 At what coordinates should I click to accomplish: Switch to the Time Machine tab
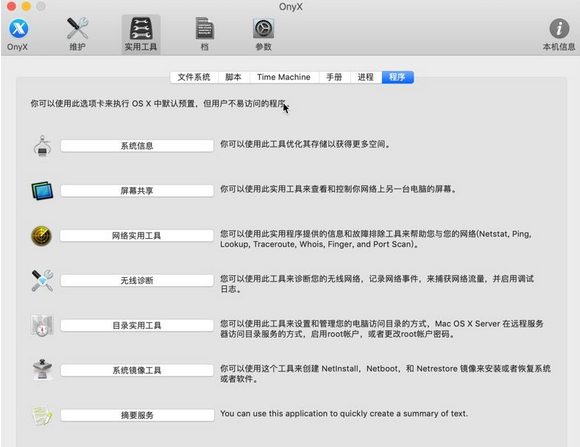pos(284,77)
